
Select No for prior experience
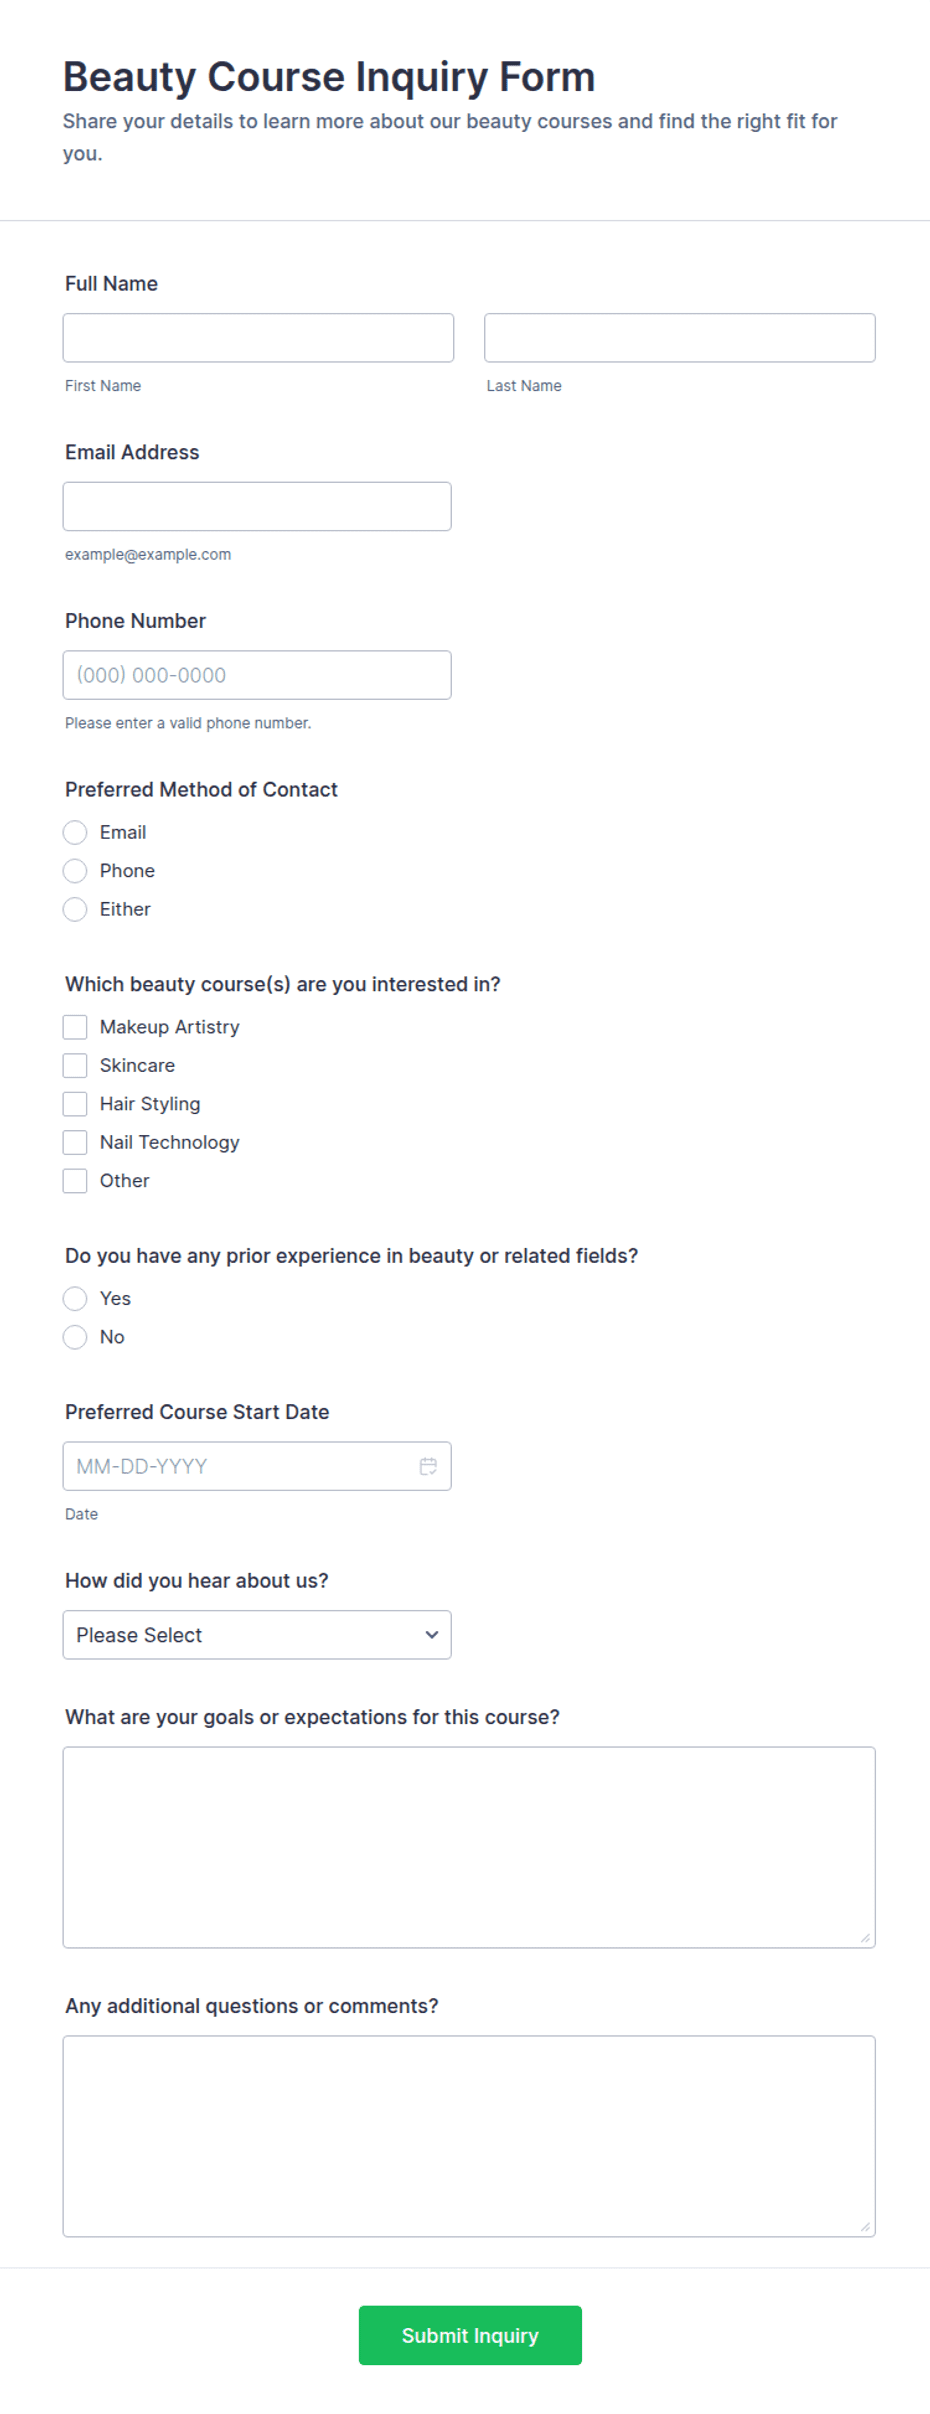coord(75,1337)
